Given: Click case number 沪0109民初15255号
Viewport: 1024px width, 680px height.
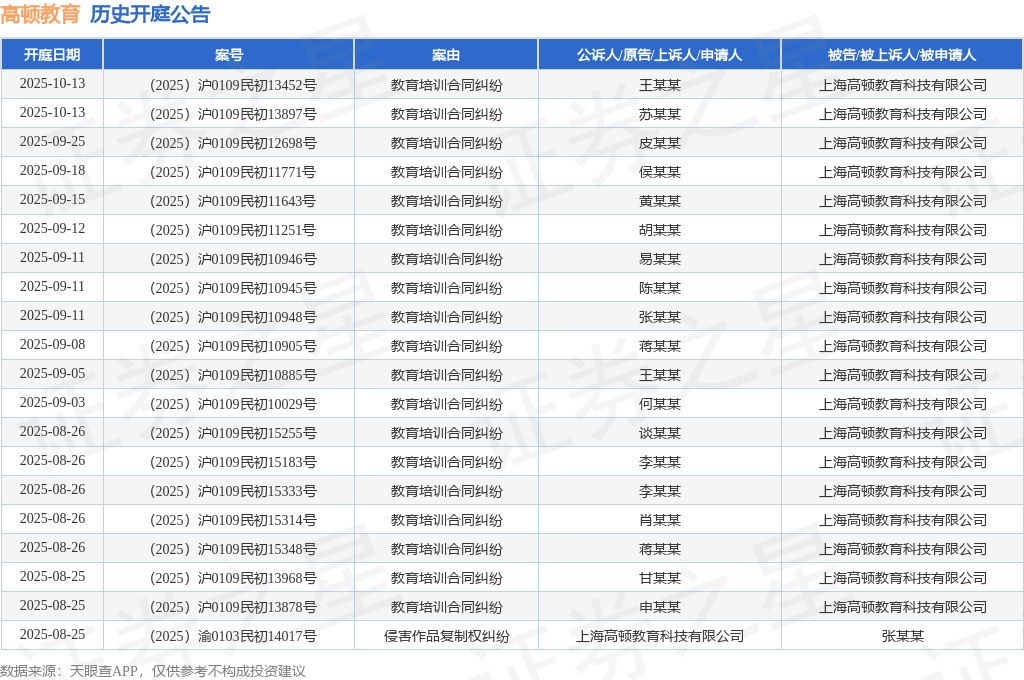Looking at the screenshot, I should point(257,433).
